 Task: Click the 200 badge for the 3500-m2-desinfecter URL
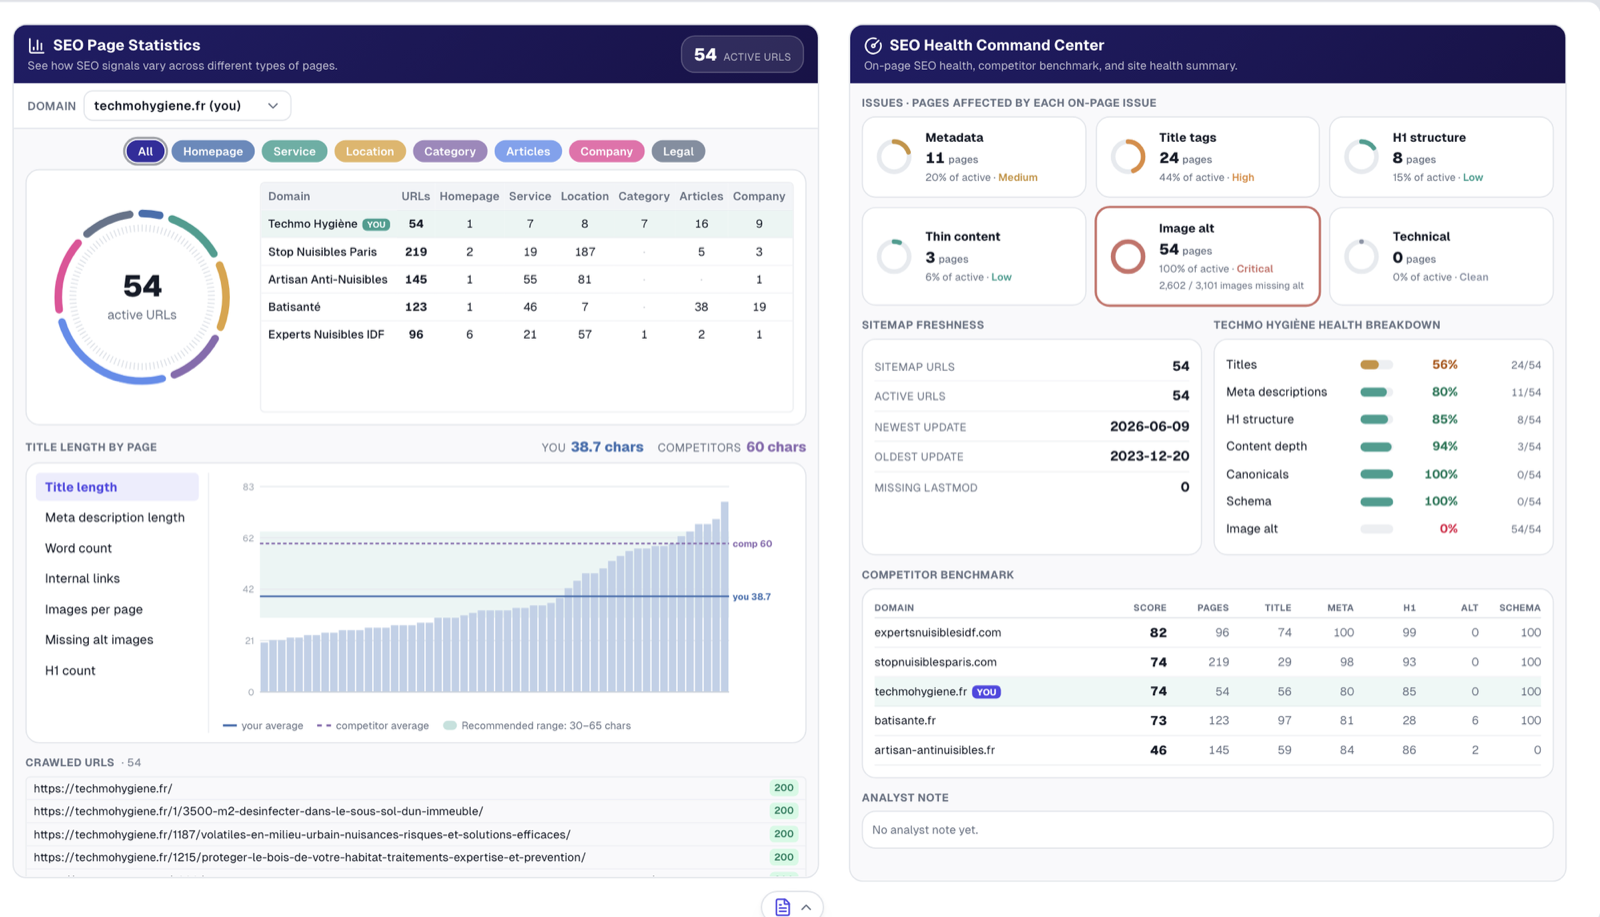point(784,811)
